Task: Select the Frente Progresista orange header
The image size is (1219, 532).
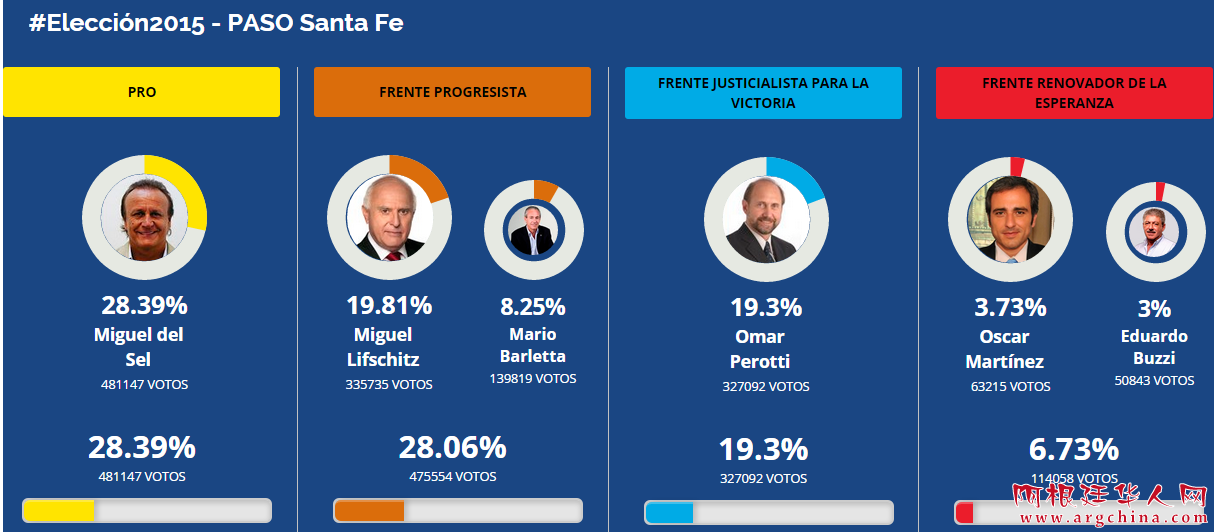Action: 452,92
